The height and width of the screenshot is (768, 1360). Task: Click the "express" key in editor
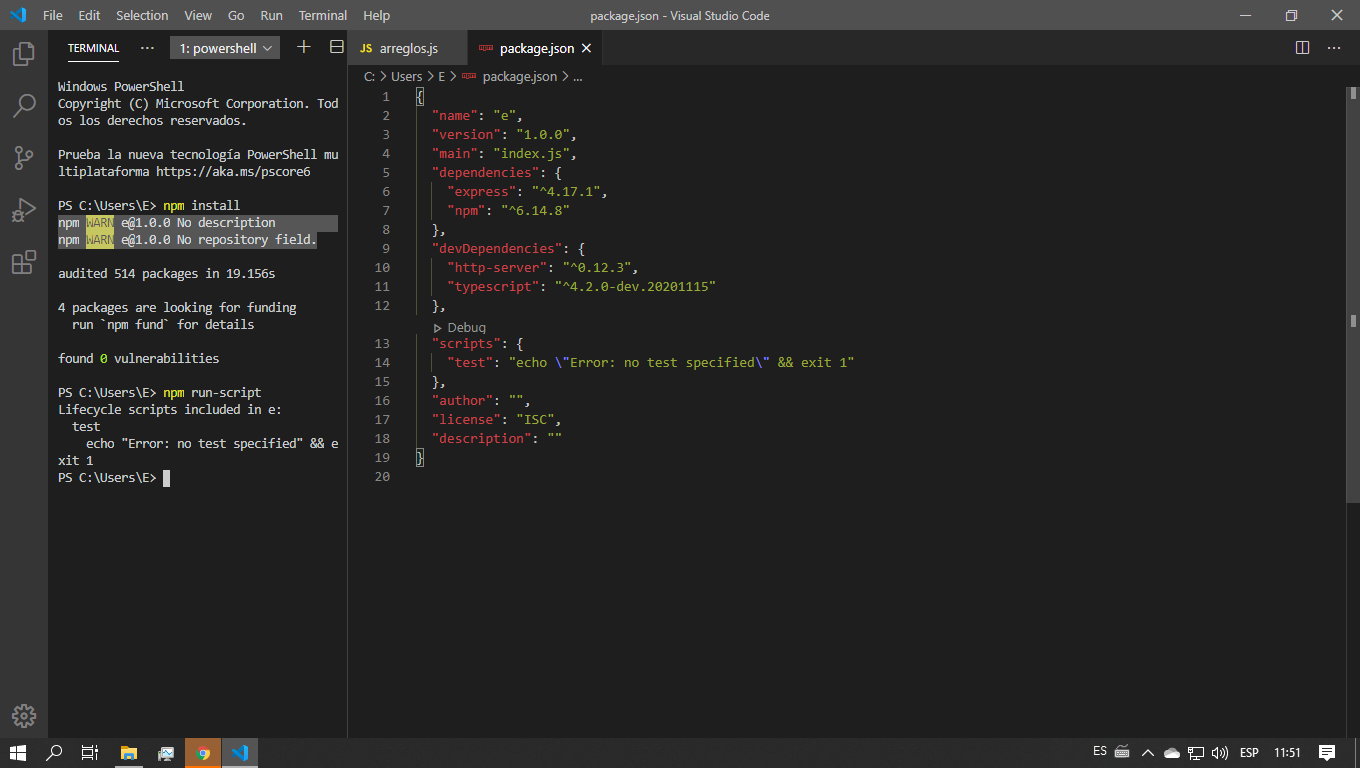[x=481, y=191]
